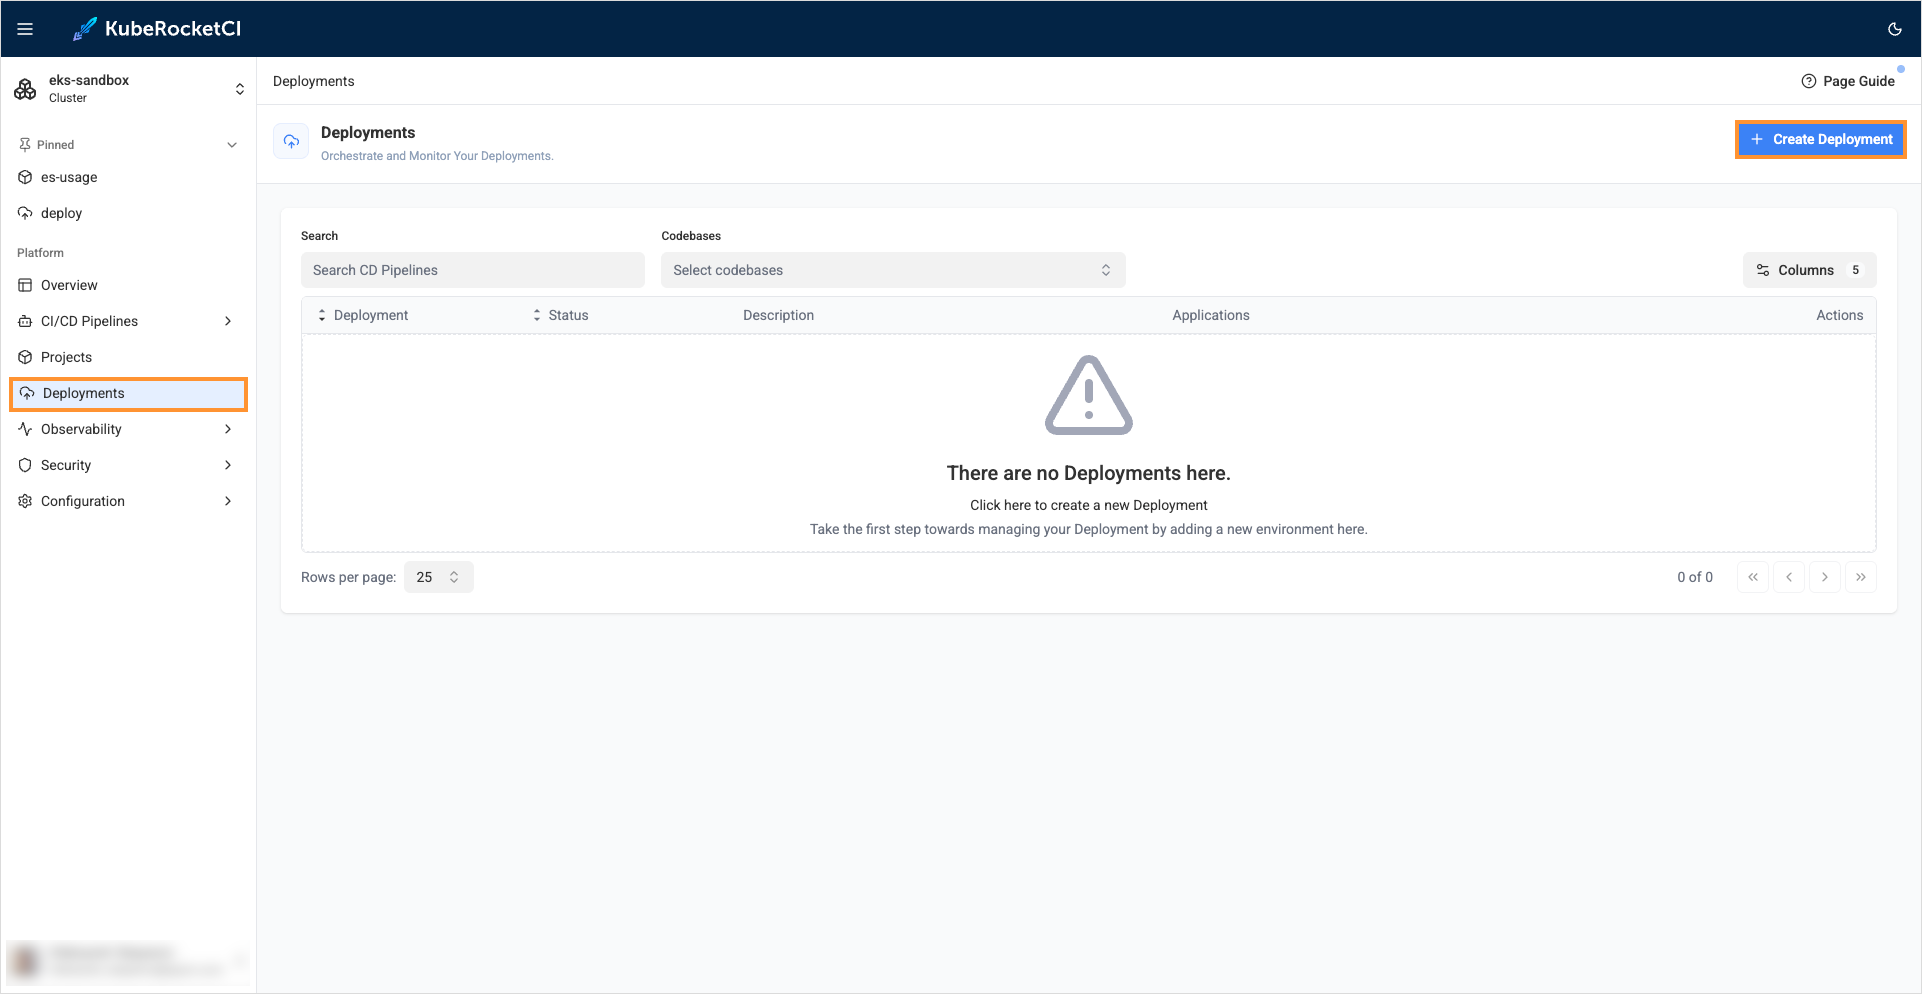Screen dimensions: 1922x994
Task: Toggle sorting on the Status column
Action: pyautogui.click(x=537, y=314)
